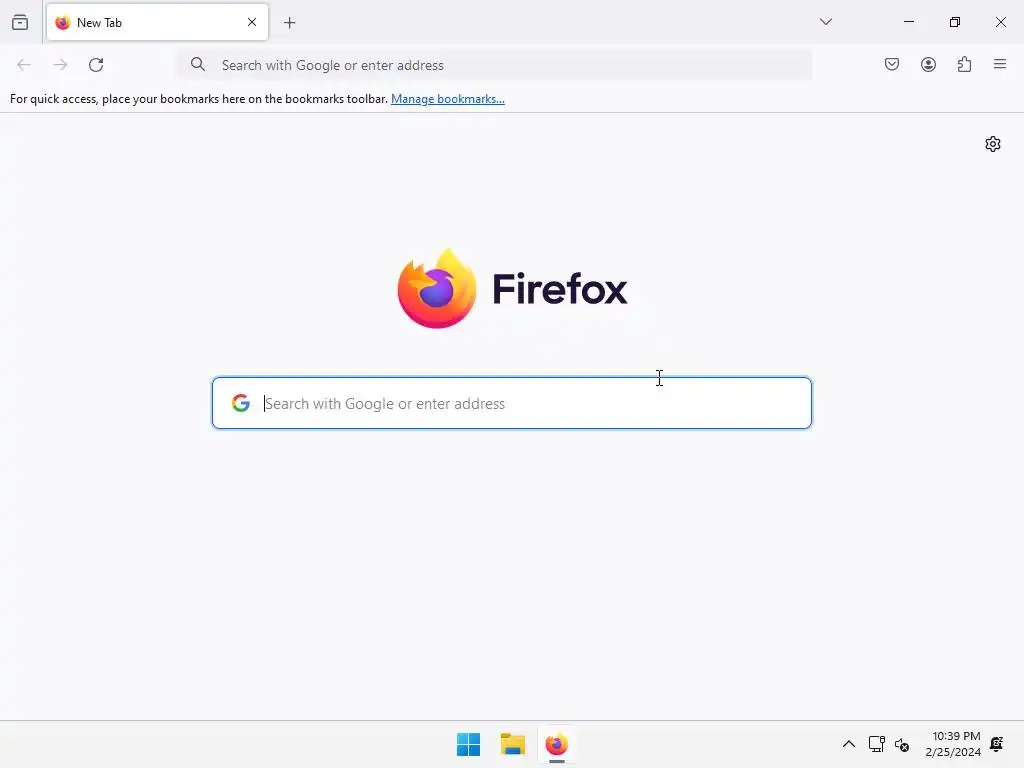Image resolution: width=1024 pixels, height=768 pixels.
Task: Reload the current page
Action: (x=96, y=65)
